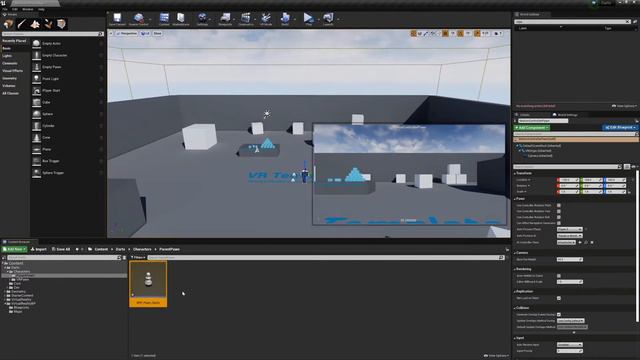Select the Lights category tab
The width and height of the screenshot is (640, 360).
pos(7,56)
